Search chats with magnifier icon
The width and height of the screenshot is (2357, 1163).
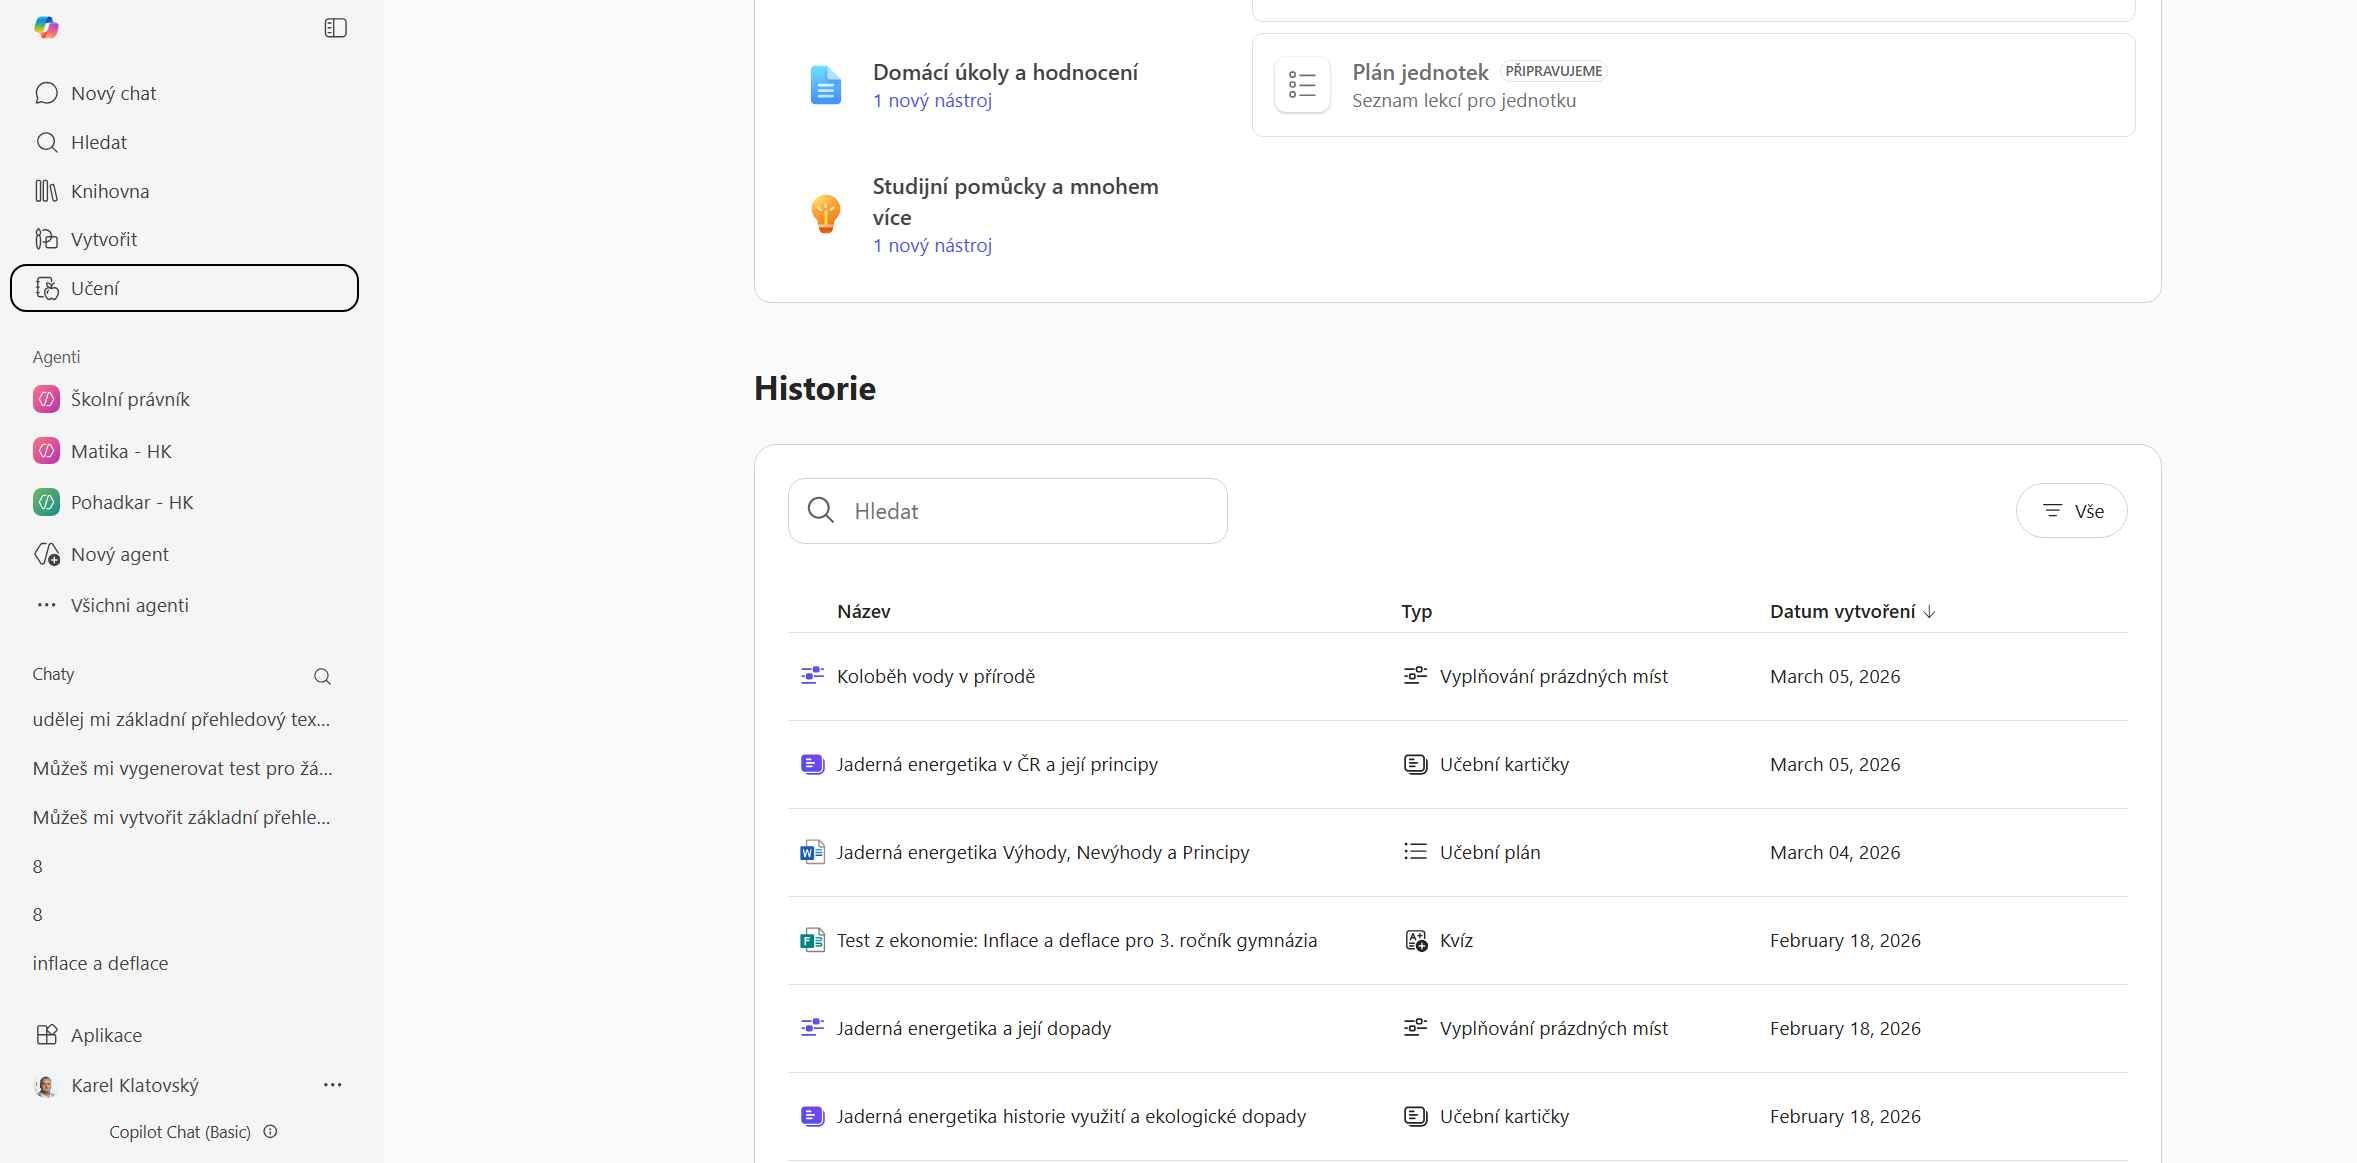pos(322,676)
